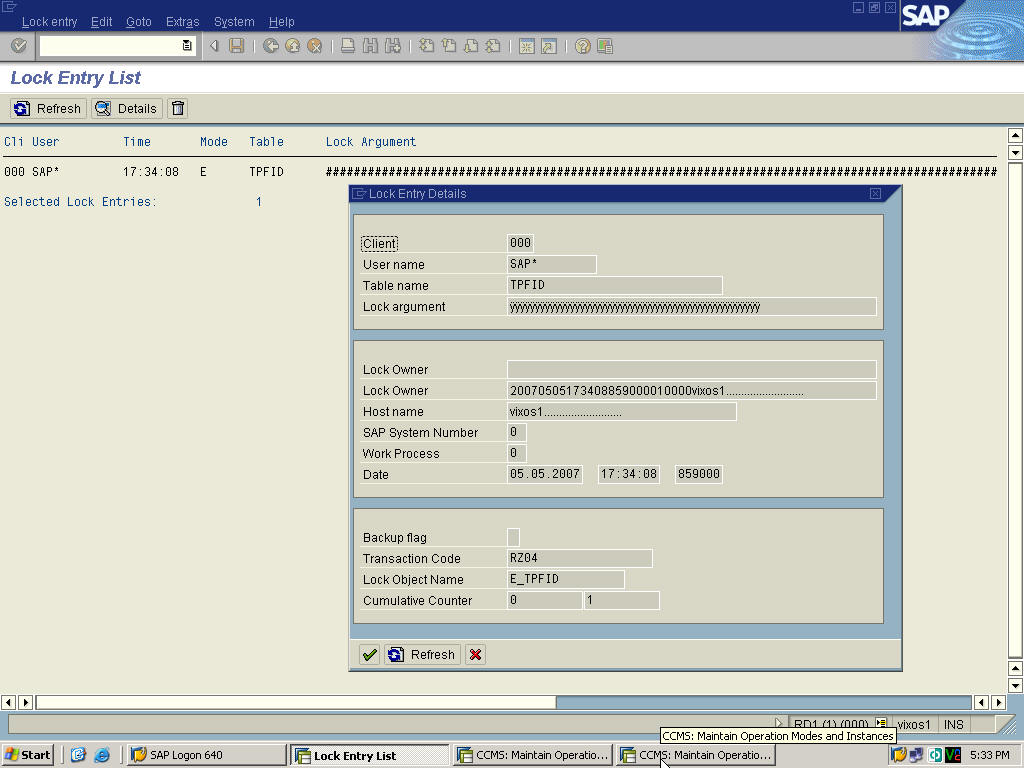Switch to the CCMS: Maintain Operation taskbar entry
Screen dimensions: 1024x768
(x=531, y=754)
